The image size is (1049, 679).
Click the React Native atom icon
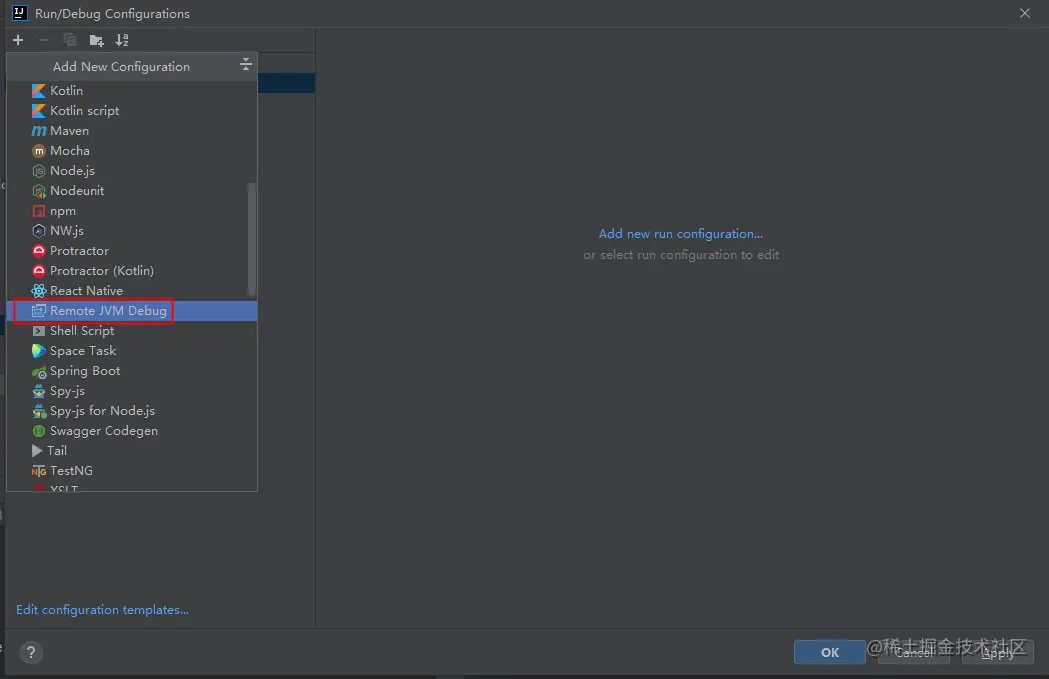[x=39, y=291]
